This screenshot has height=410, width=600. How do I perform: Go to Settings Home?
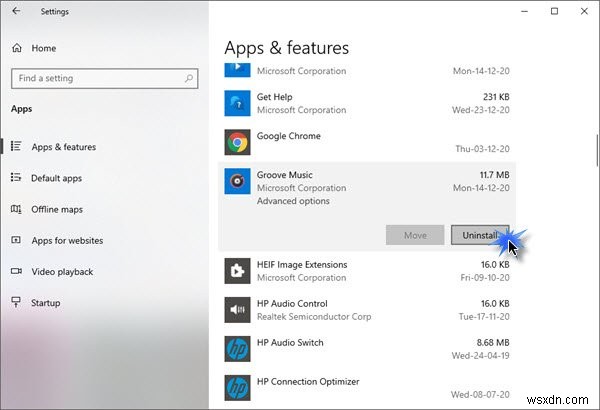coord(44,48)
